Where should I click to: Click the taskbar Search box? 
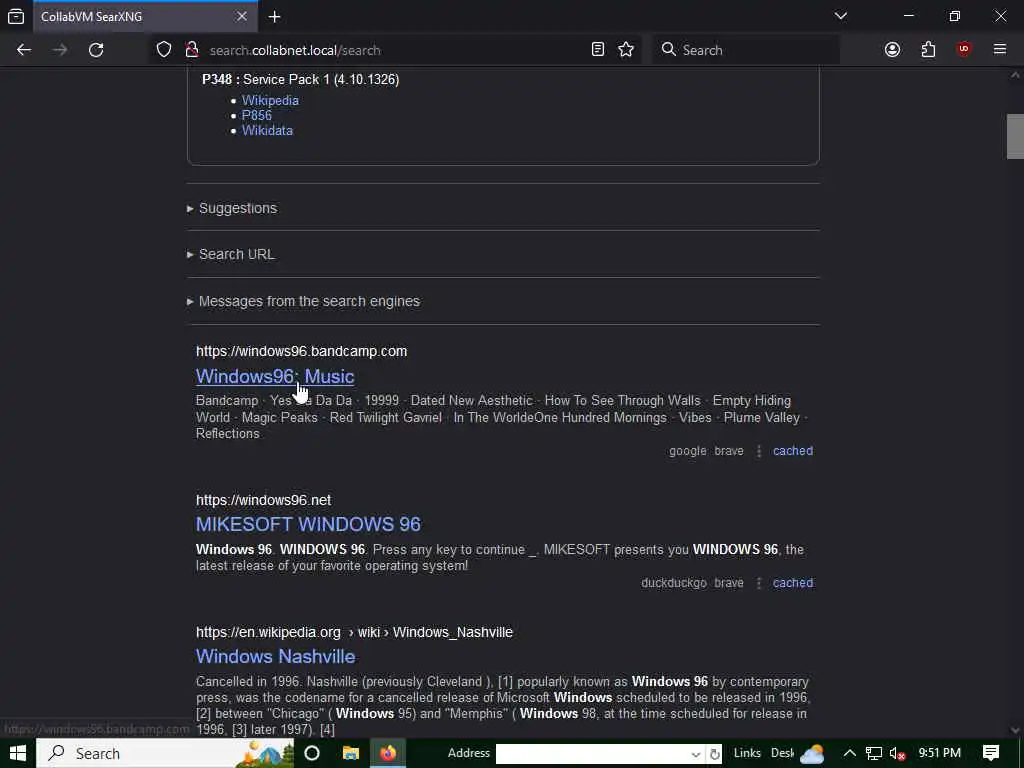[165, 753]
